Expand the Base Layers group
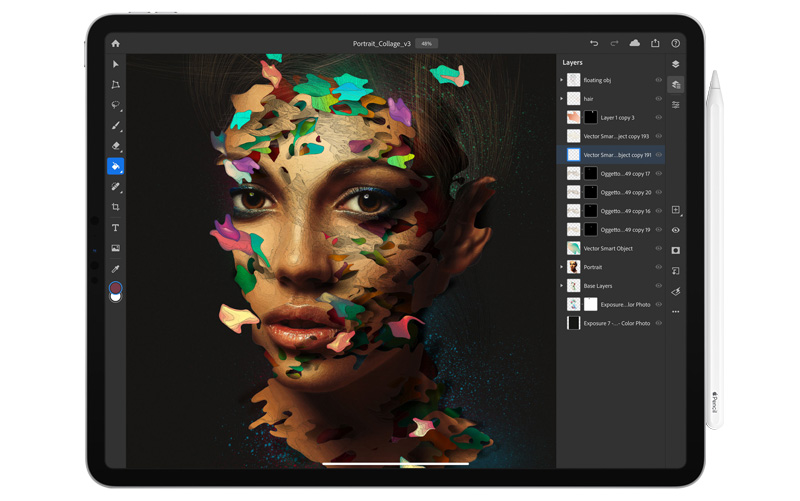The width and height of the screenshot is (800, 501). (x=562, y=286)
